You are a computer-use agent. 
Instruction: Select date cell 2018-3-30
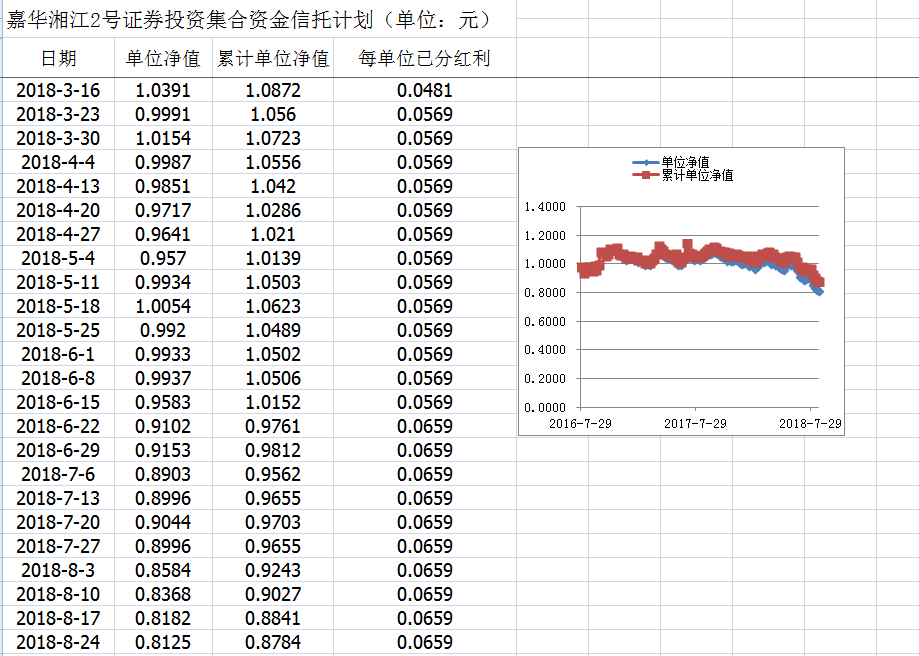tap(59, 138)
